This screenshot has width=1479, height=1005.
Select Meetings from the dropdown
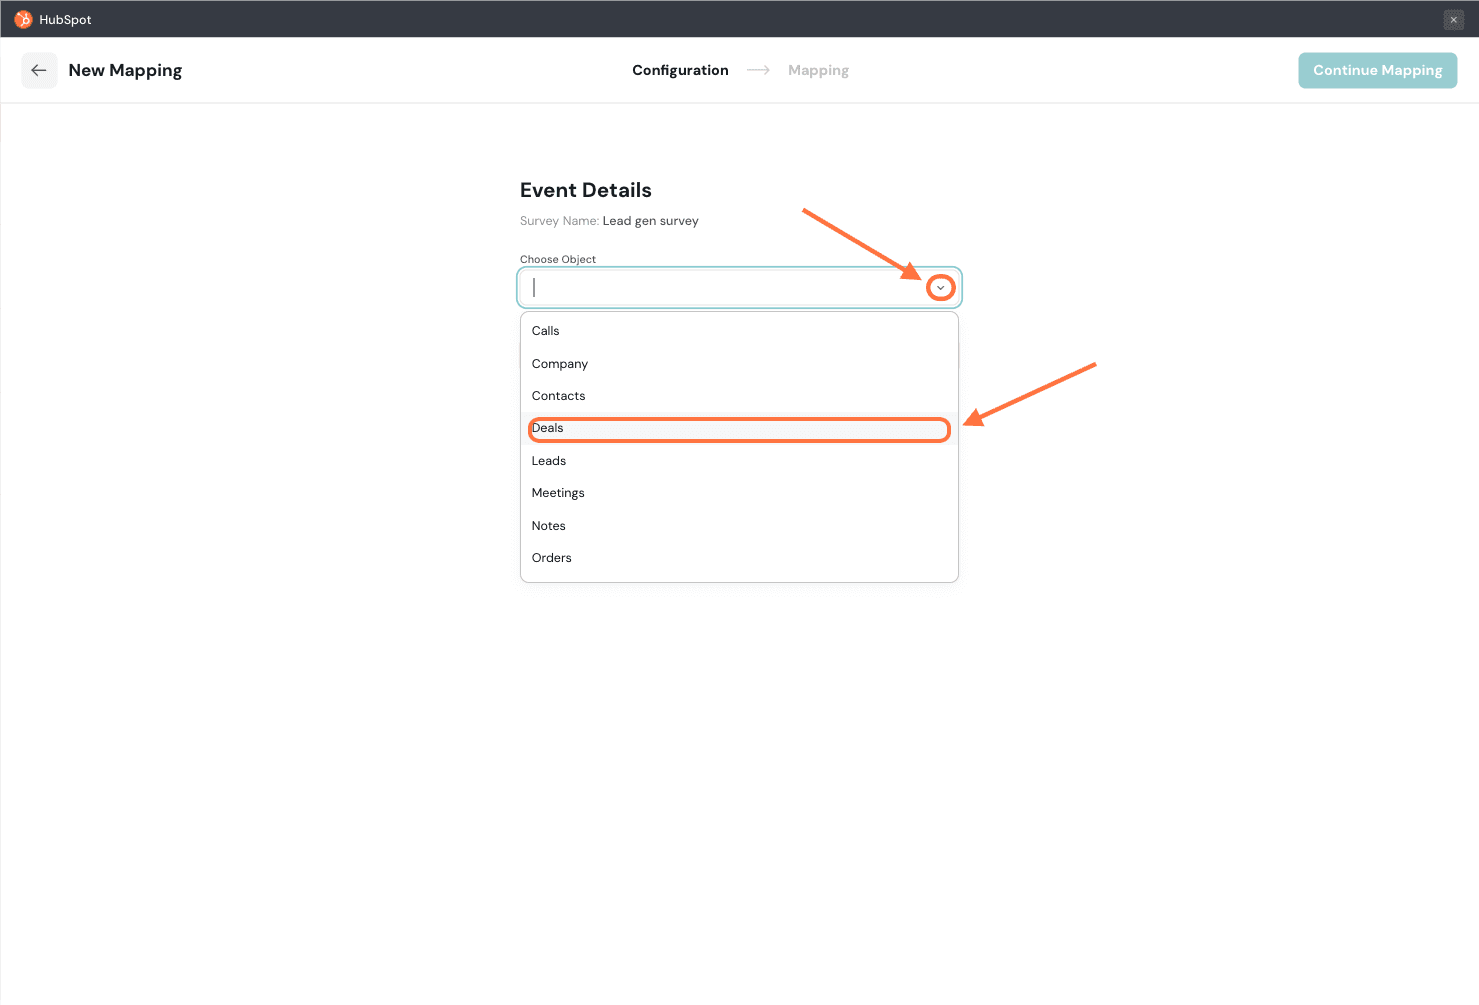pyautogui.click(x=558, y=493)
